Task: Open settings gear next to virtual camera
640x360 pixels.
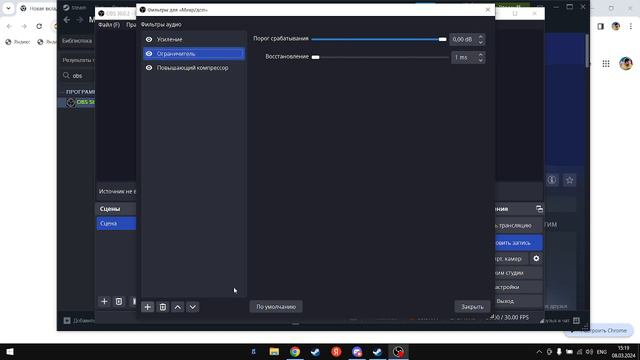Action: click(536, 258)
